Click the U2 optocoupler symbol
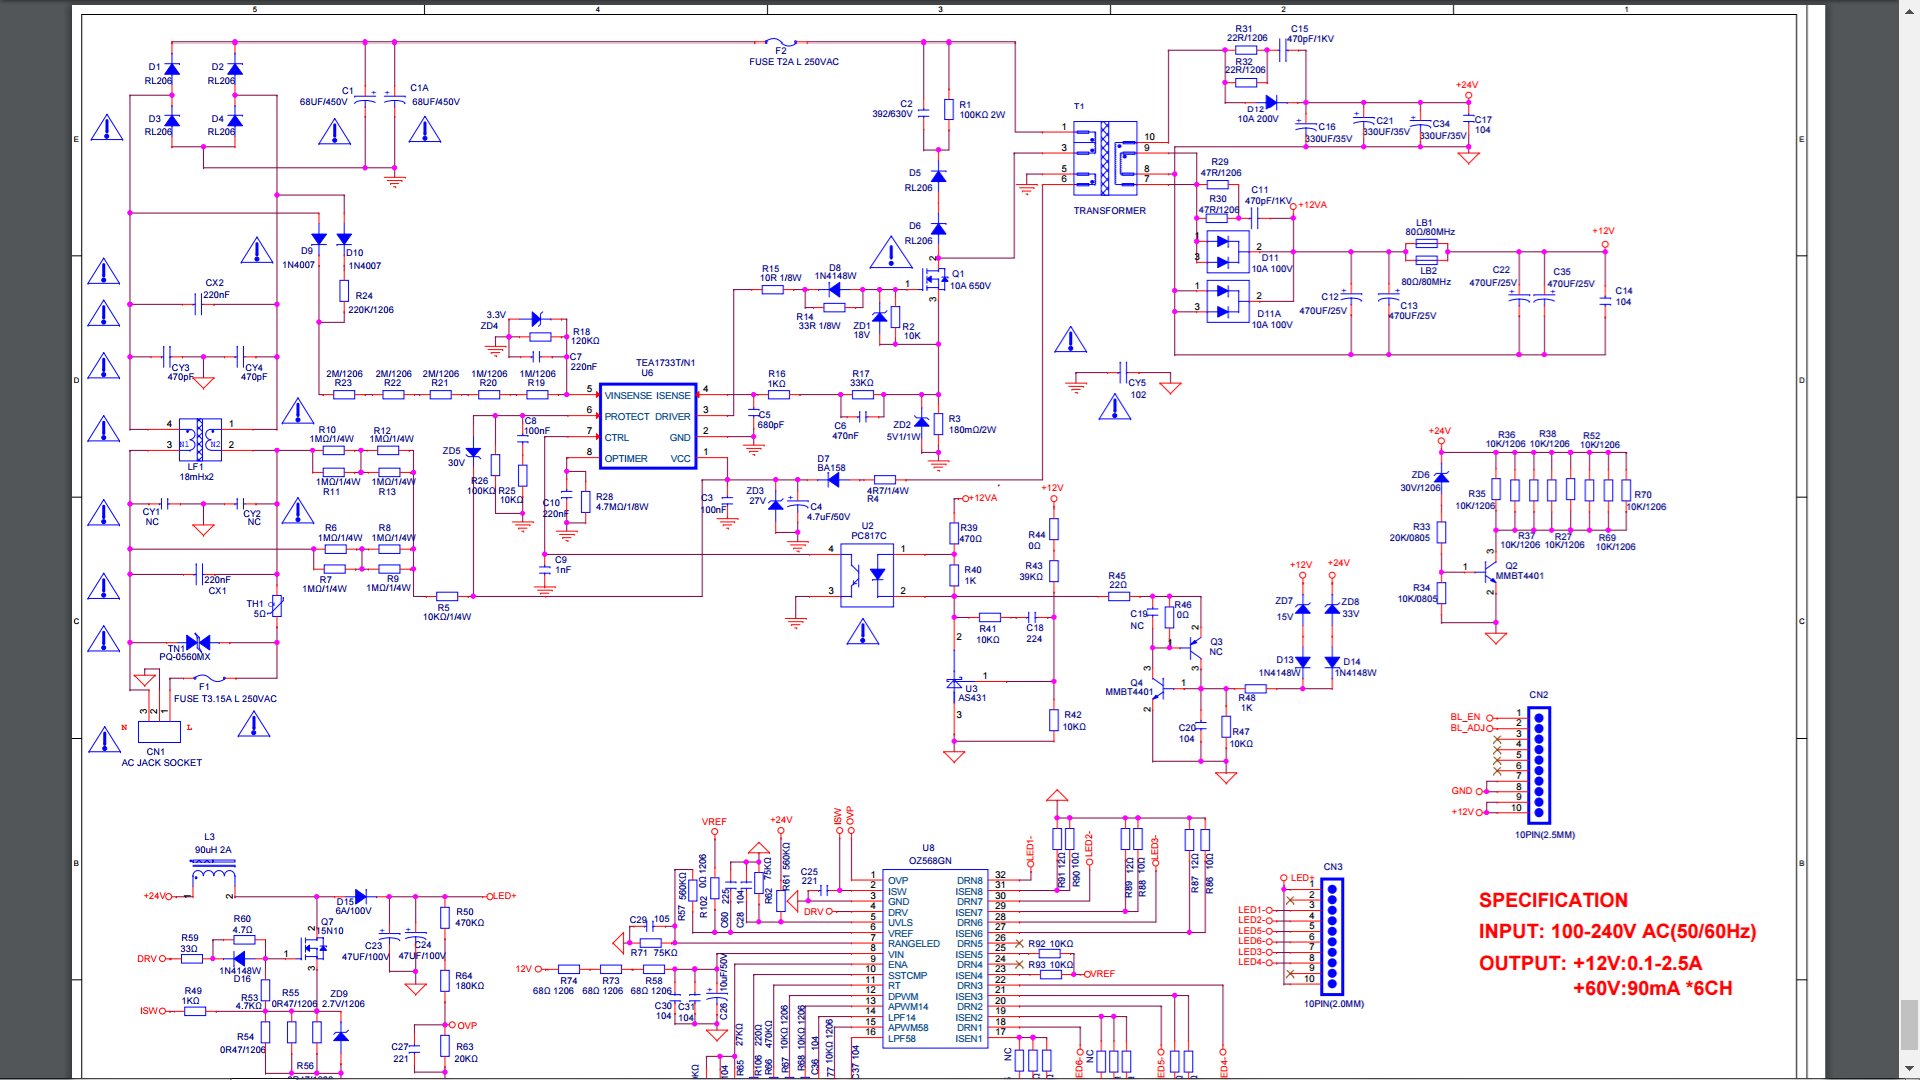 pyautogui.click(x=867, y=576)
